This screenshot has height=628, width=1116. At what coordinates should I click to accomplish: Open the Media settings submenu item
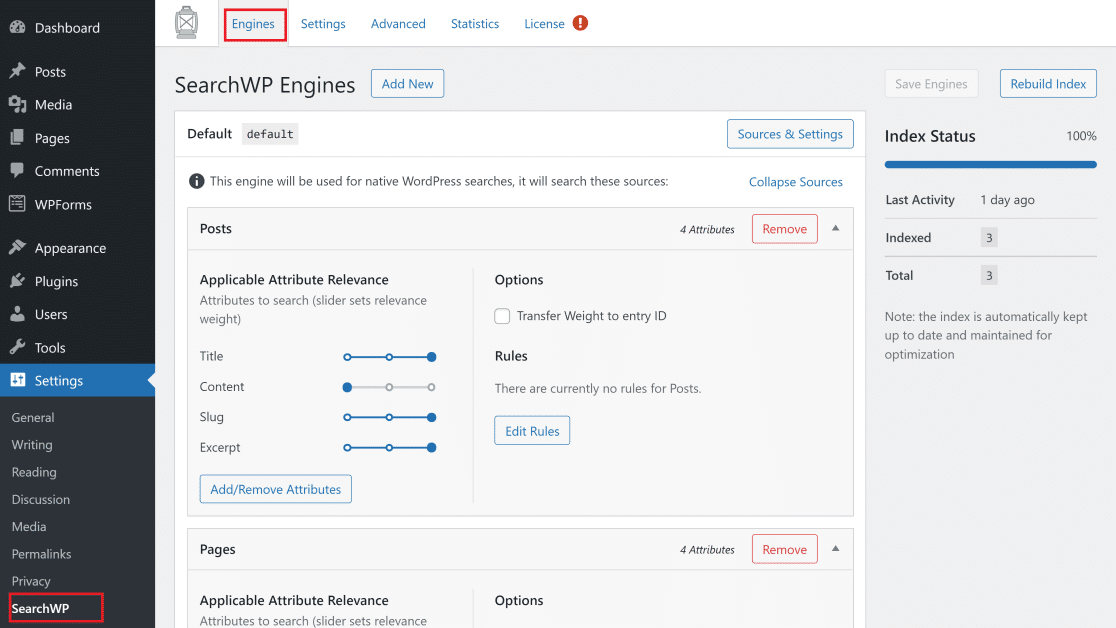click(29, 526)
